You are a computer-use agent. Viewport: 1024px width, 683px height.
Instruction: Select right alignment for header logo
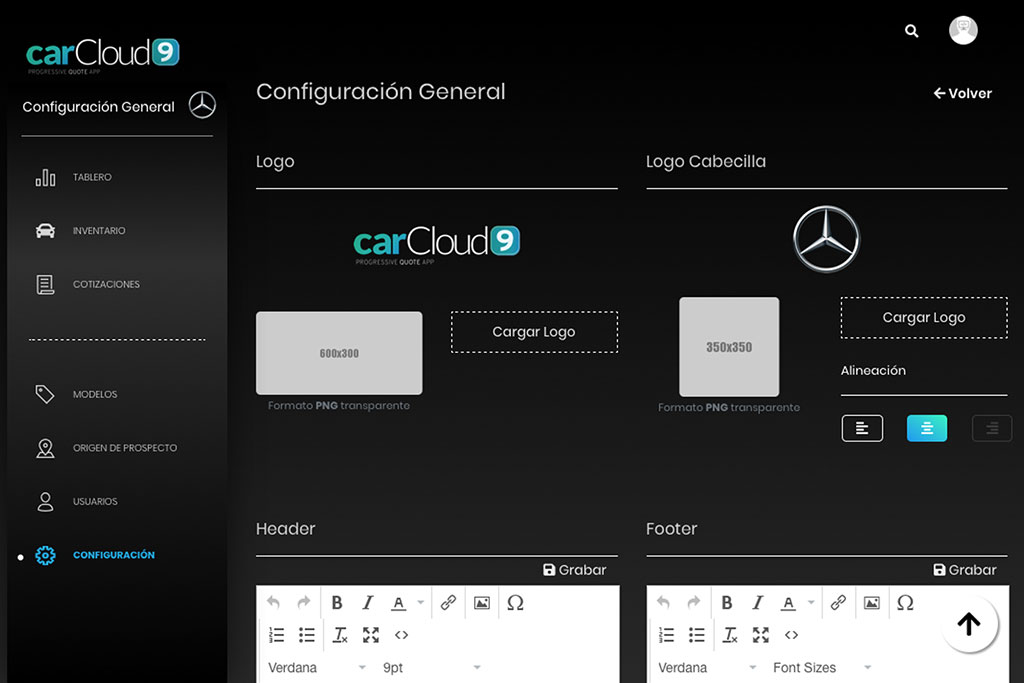click(992, 428)
